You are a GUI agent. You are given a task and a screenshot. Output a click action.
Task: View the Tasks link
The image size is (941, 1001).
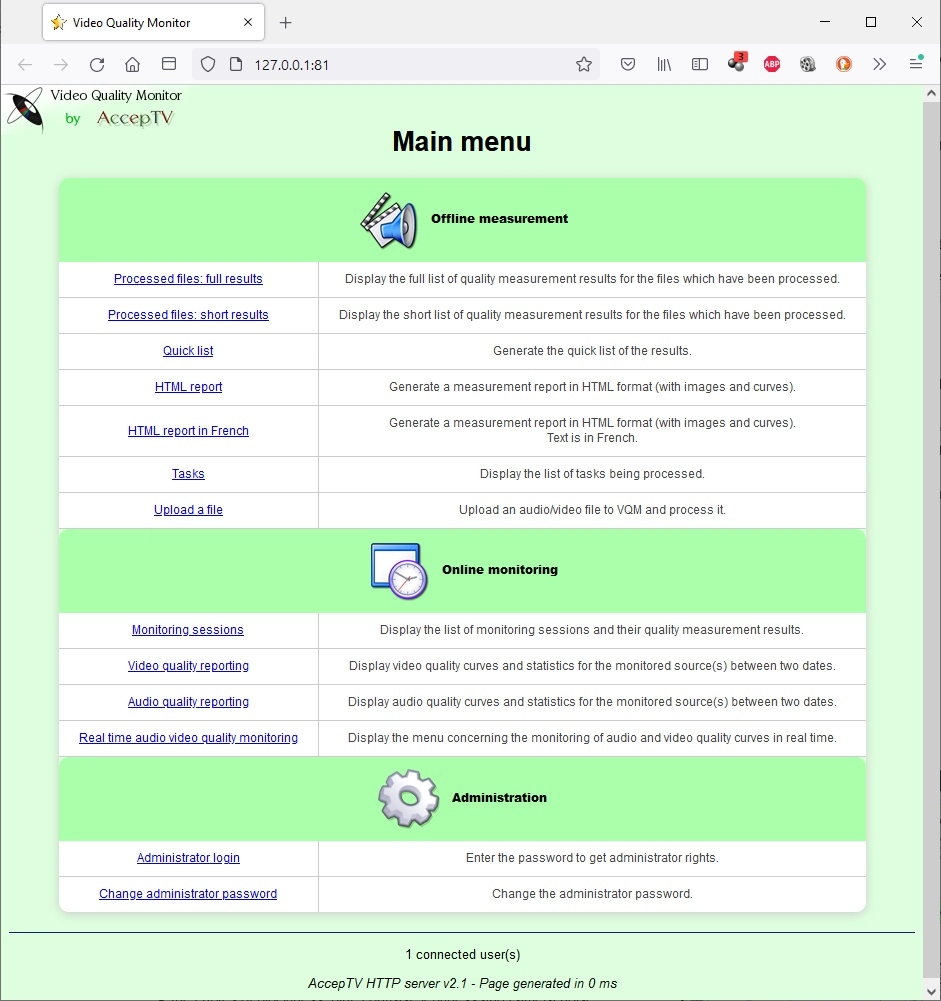[x=188, y=474]
